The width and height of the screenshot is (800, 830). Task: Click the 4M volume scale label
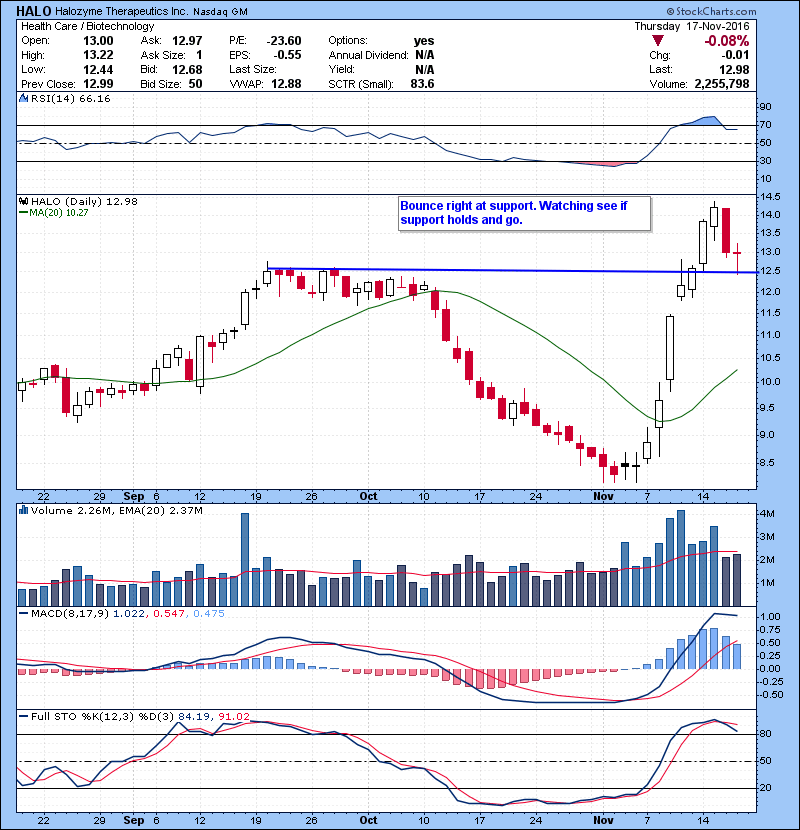pyautogui.click(x=767, y=514)
